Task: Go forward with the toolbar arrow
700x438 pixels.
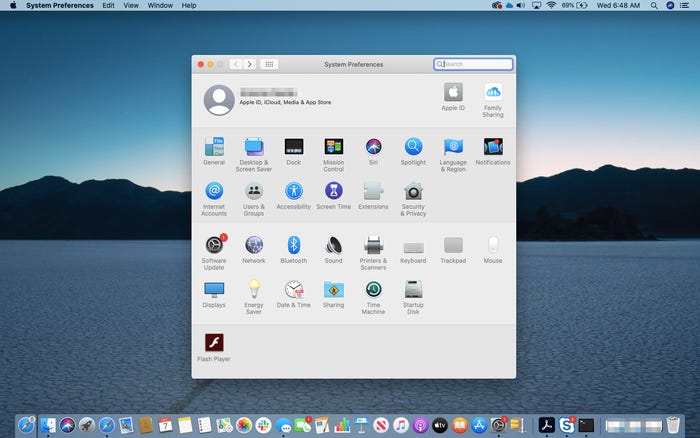Action: 250,64
